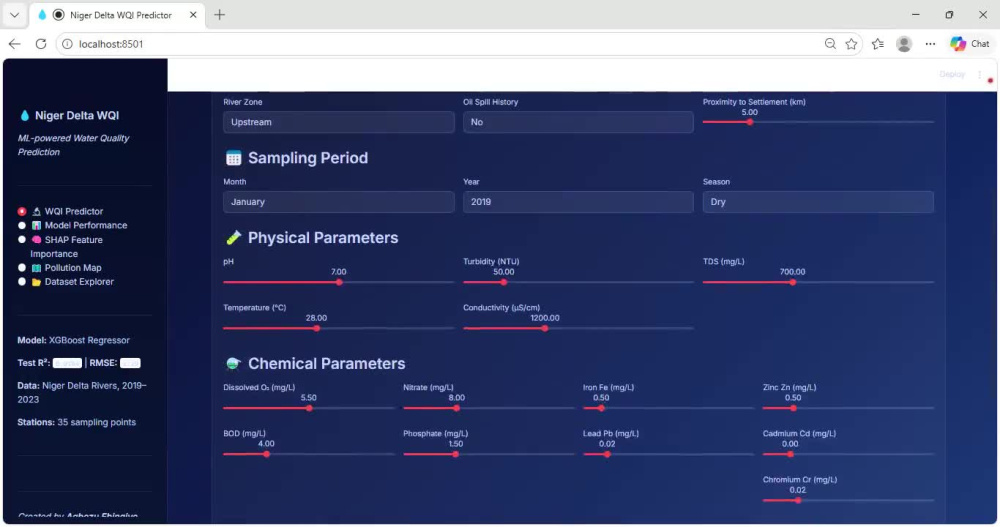Open the Season dropdown showing Dry

[x=818, y=202]
